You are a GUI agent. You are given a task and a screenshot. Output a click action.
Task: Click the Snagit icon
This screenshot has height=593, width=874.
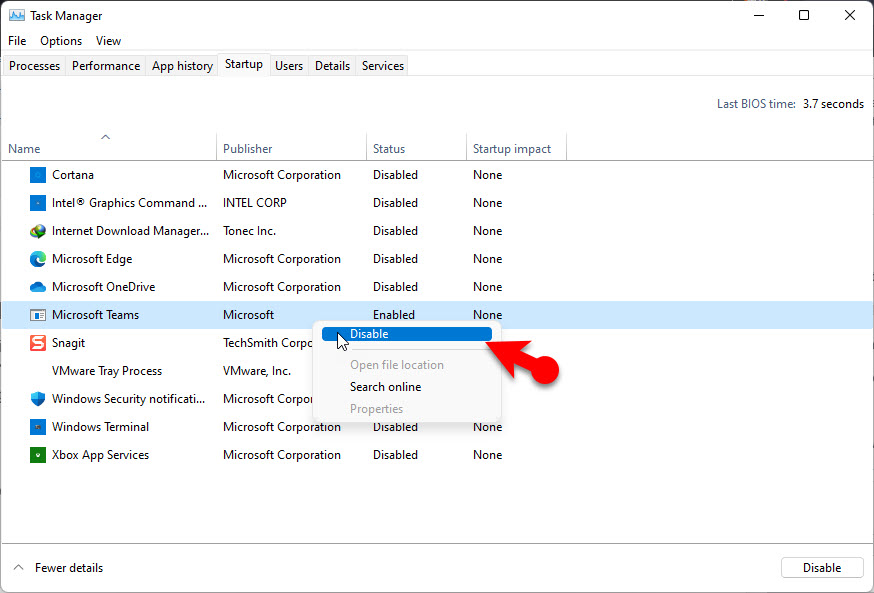[x=37, y=343]
